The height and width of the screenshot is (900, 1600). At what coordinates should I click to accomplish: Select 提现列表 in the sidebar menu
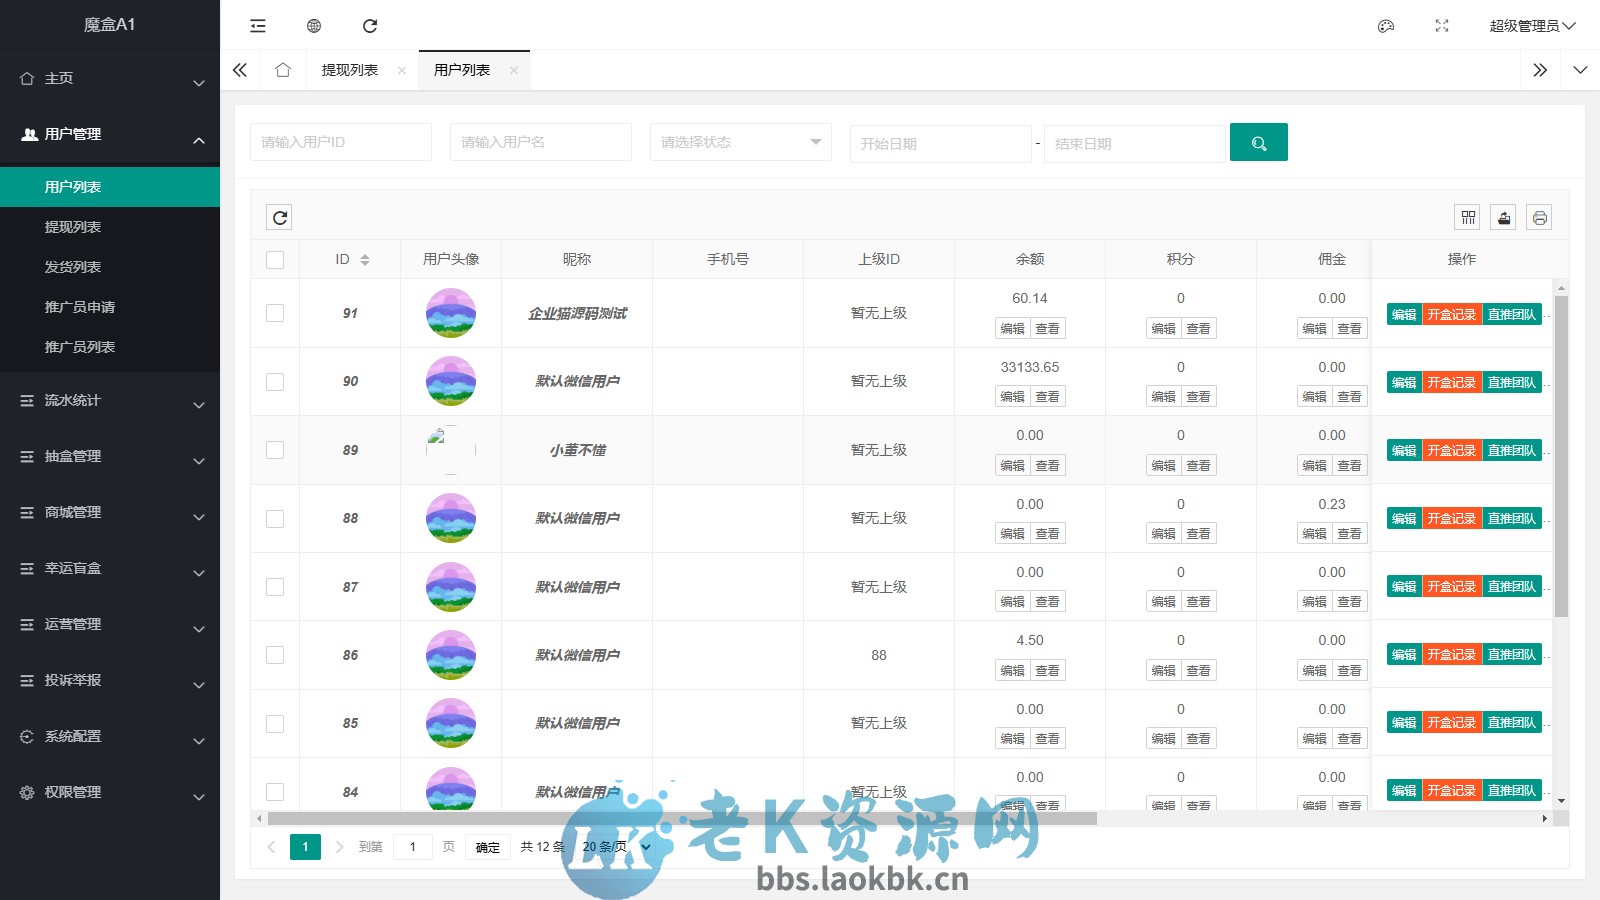[71, 226]
